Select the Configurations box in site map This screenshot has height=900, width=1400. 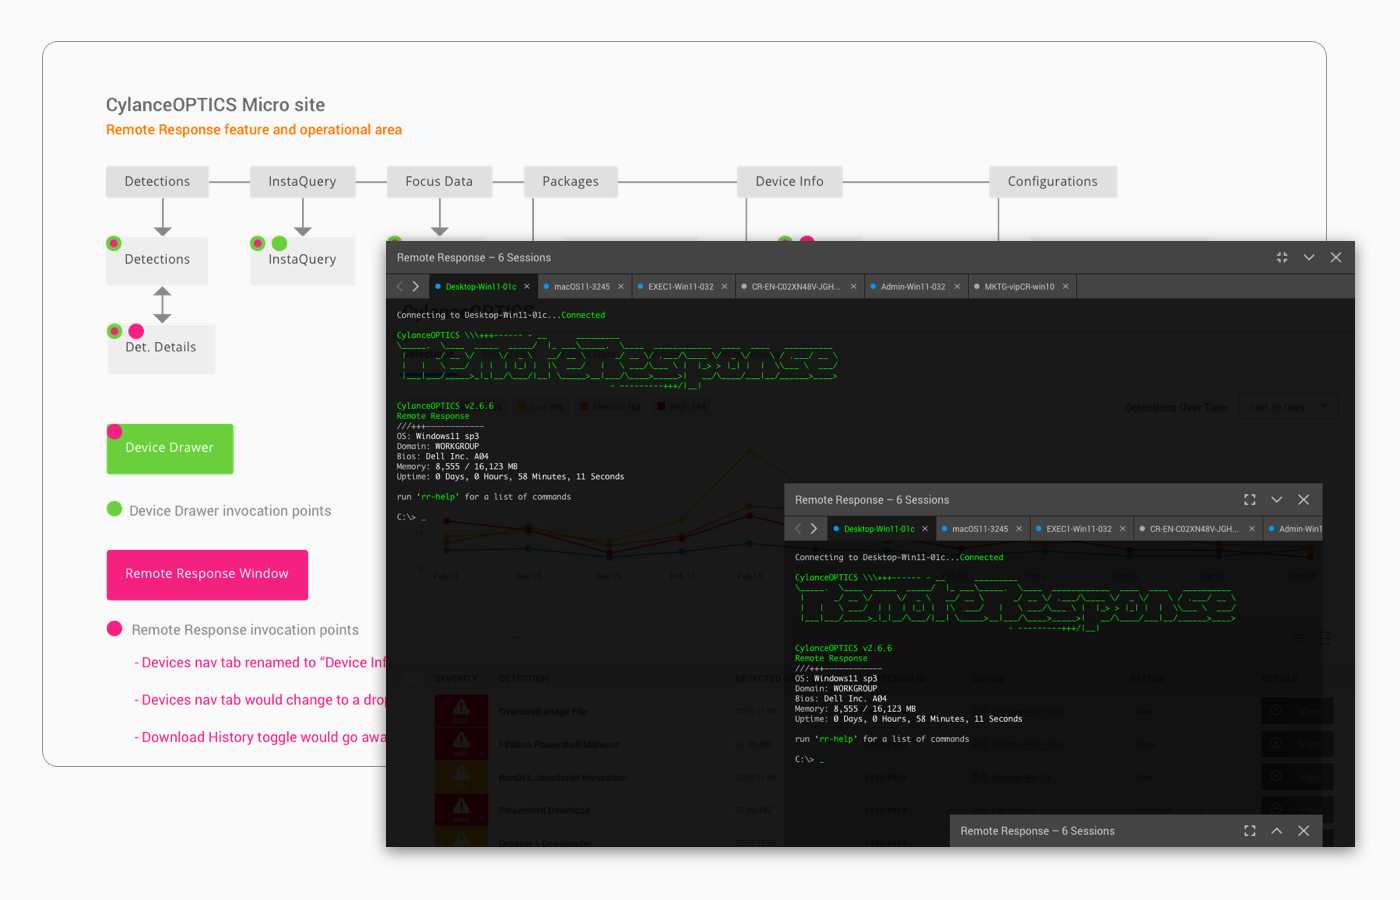[1052, 182]
